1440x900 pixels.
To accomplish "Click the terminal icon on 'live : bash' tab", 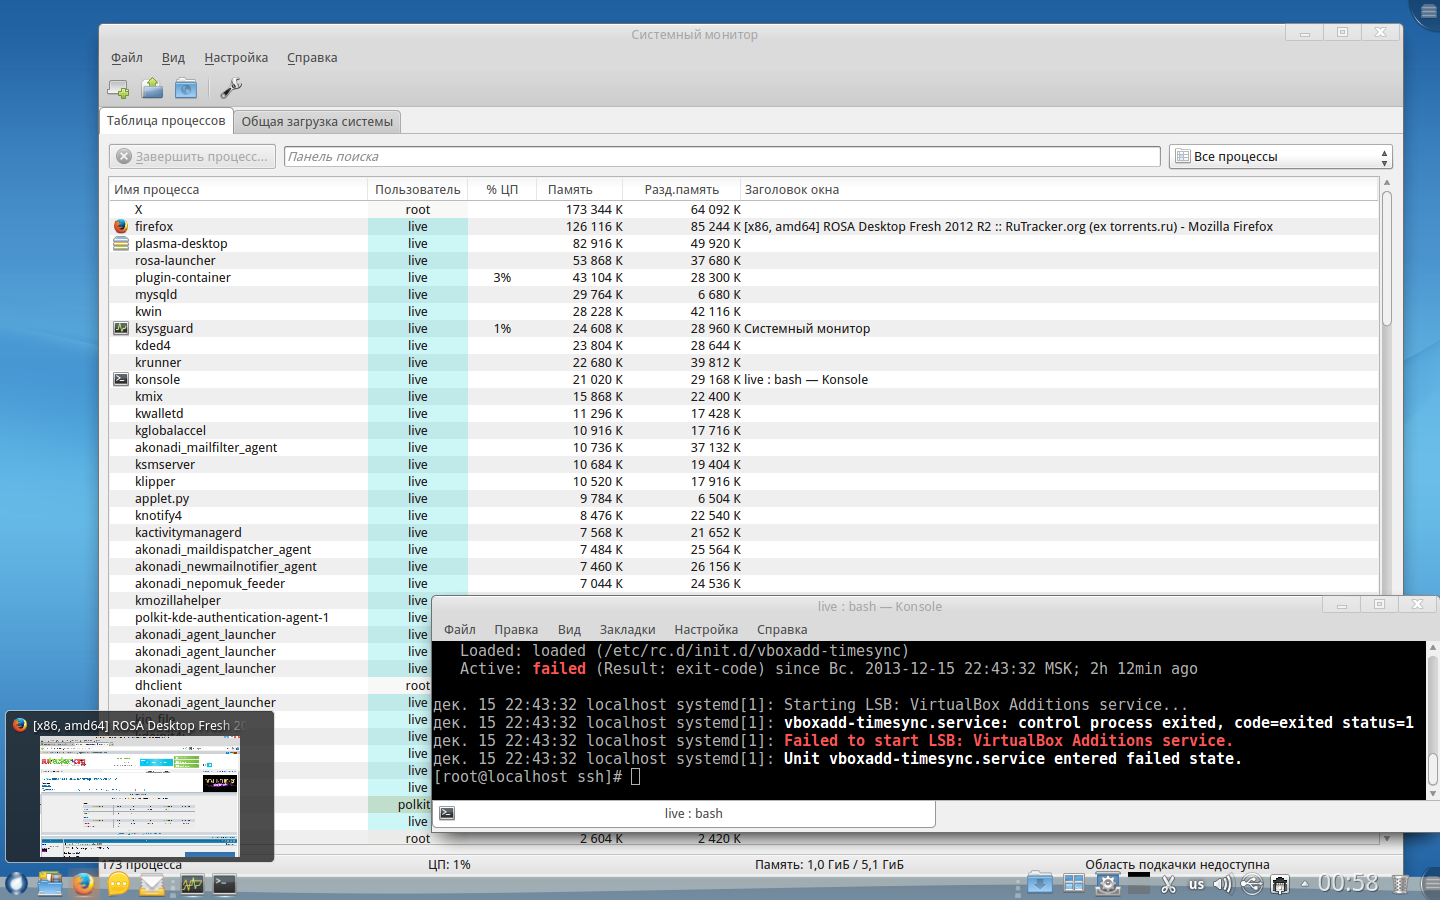I will point(447,814).
